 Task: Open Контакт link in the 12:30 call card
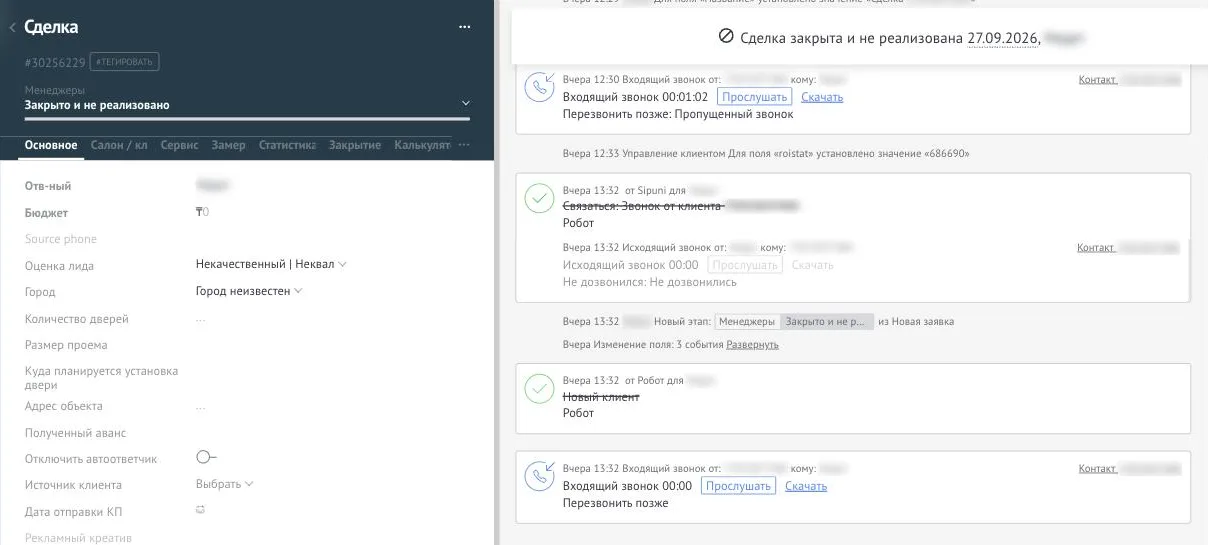tap(1097, 79)
